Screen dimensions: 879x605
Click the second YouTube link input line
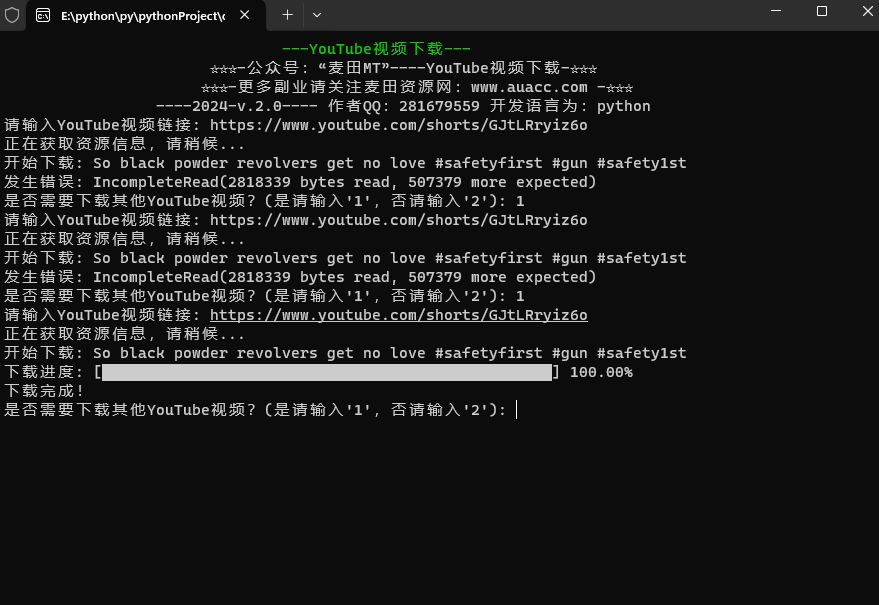coord(295,220)
